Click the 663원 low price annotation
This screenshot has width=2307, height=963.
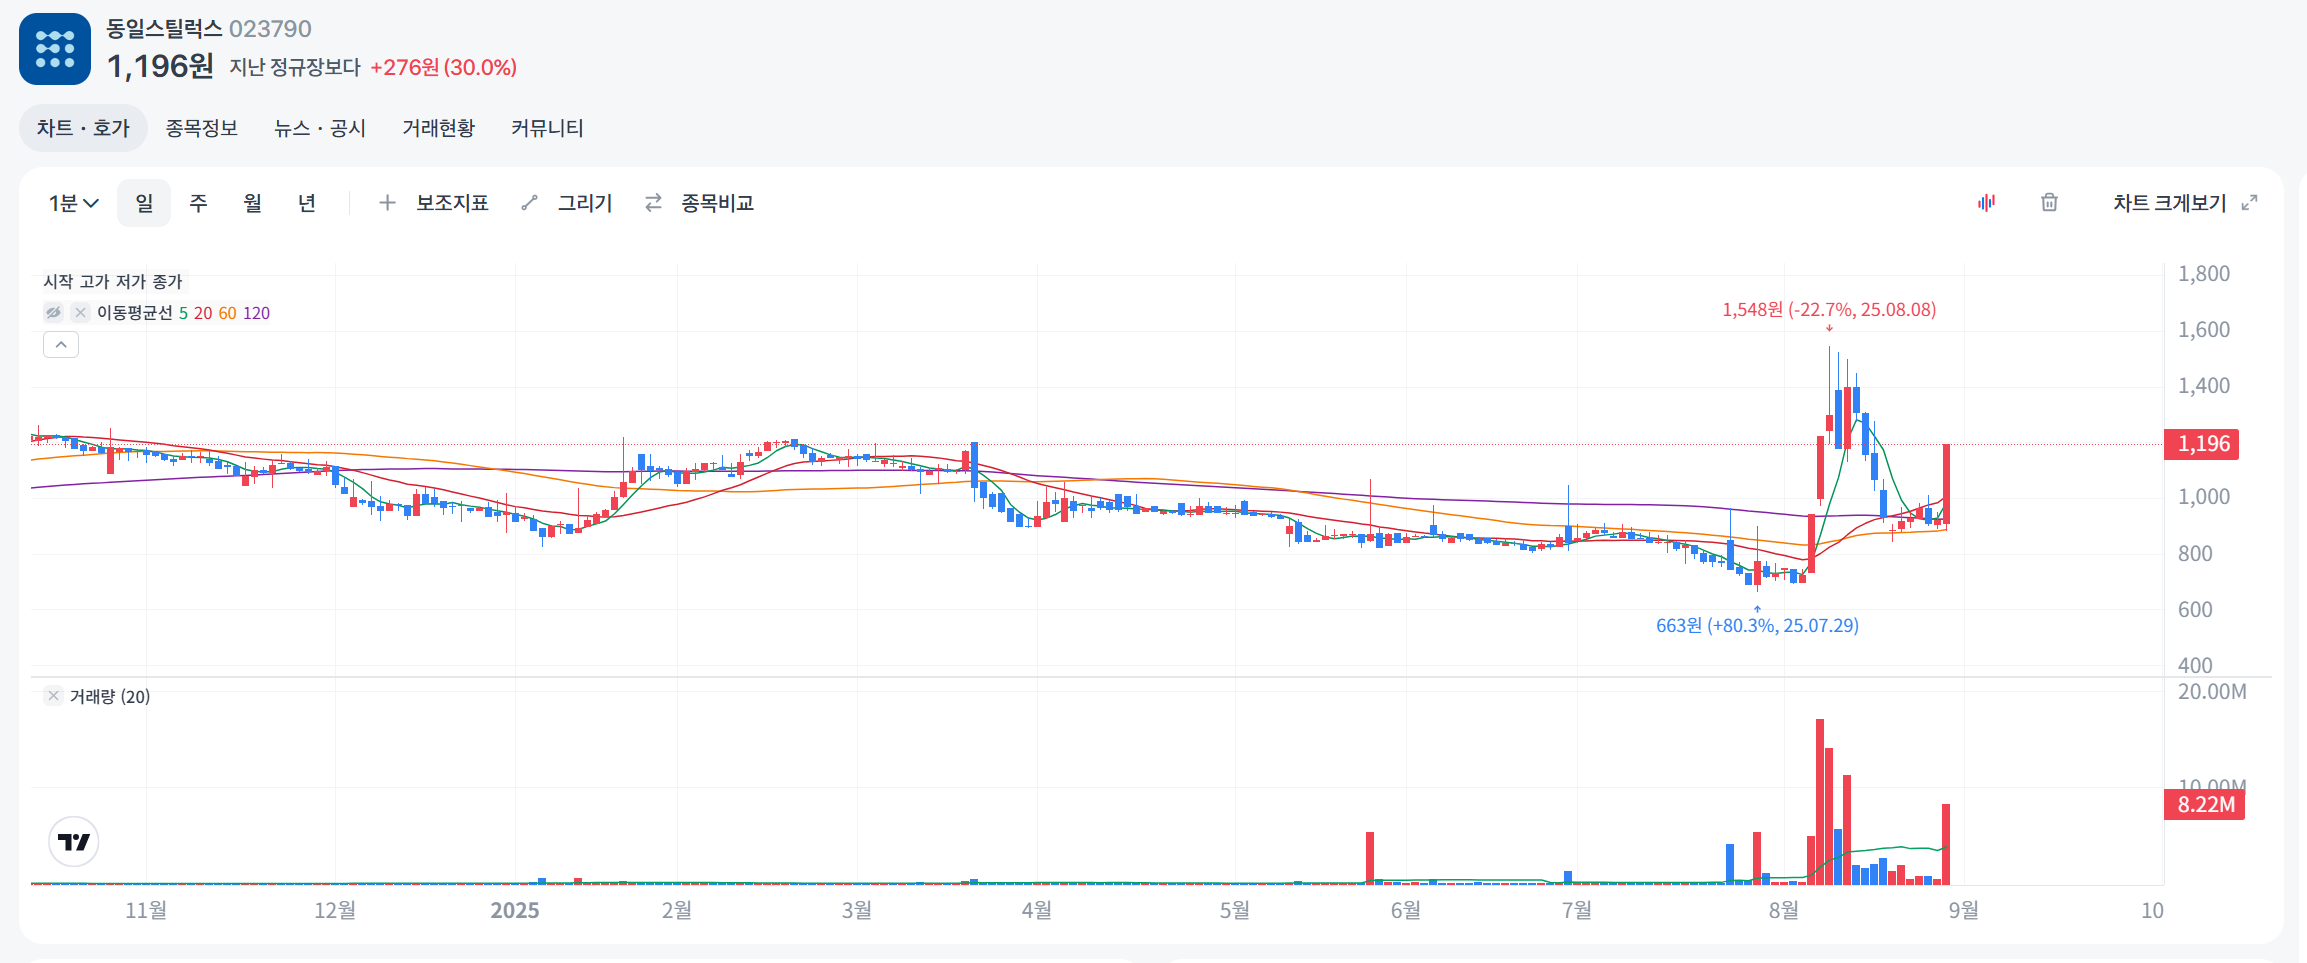(x=1757, y=626)
